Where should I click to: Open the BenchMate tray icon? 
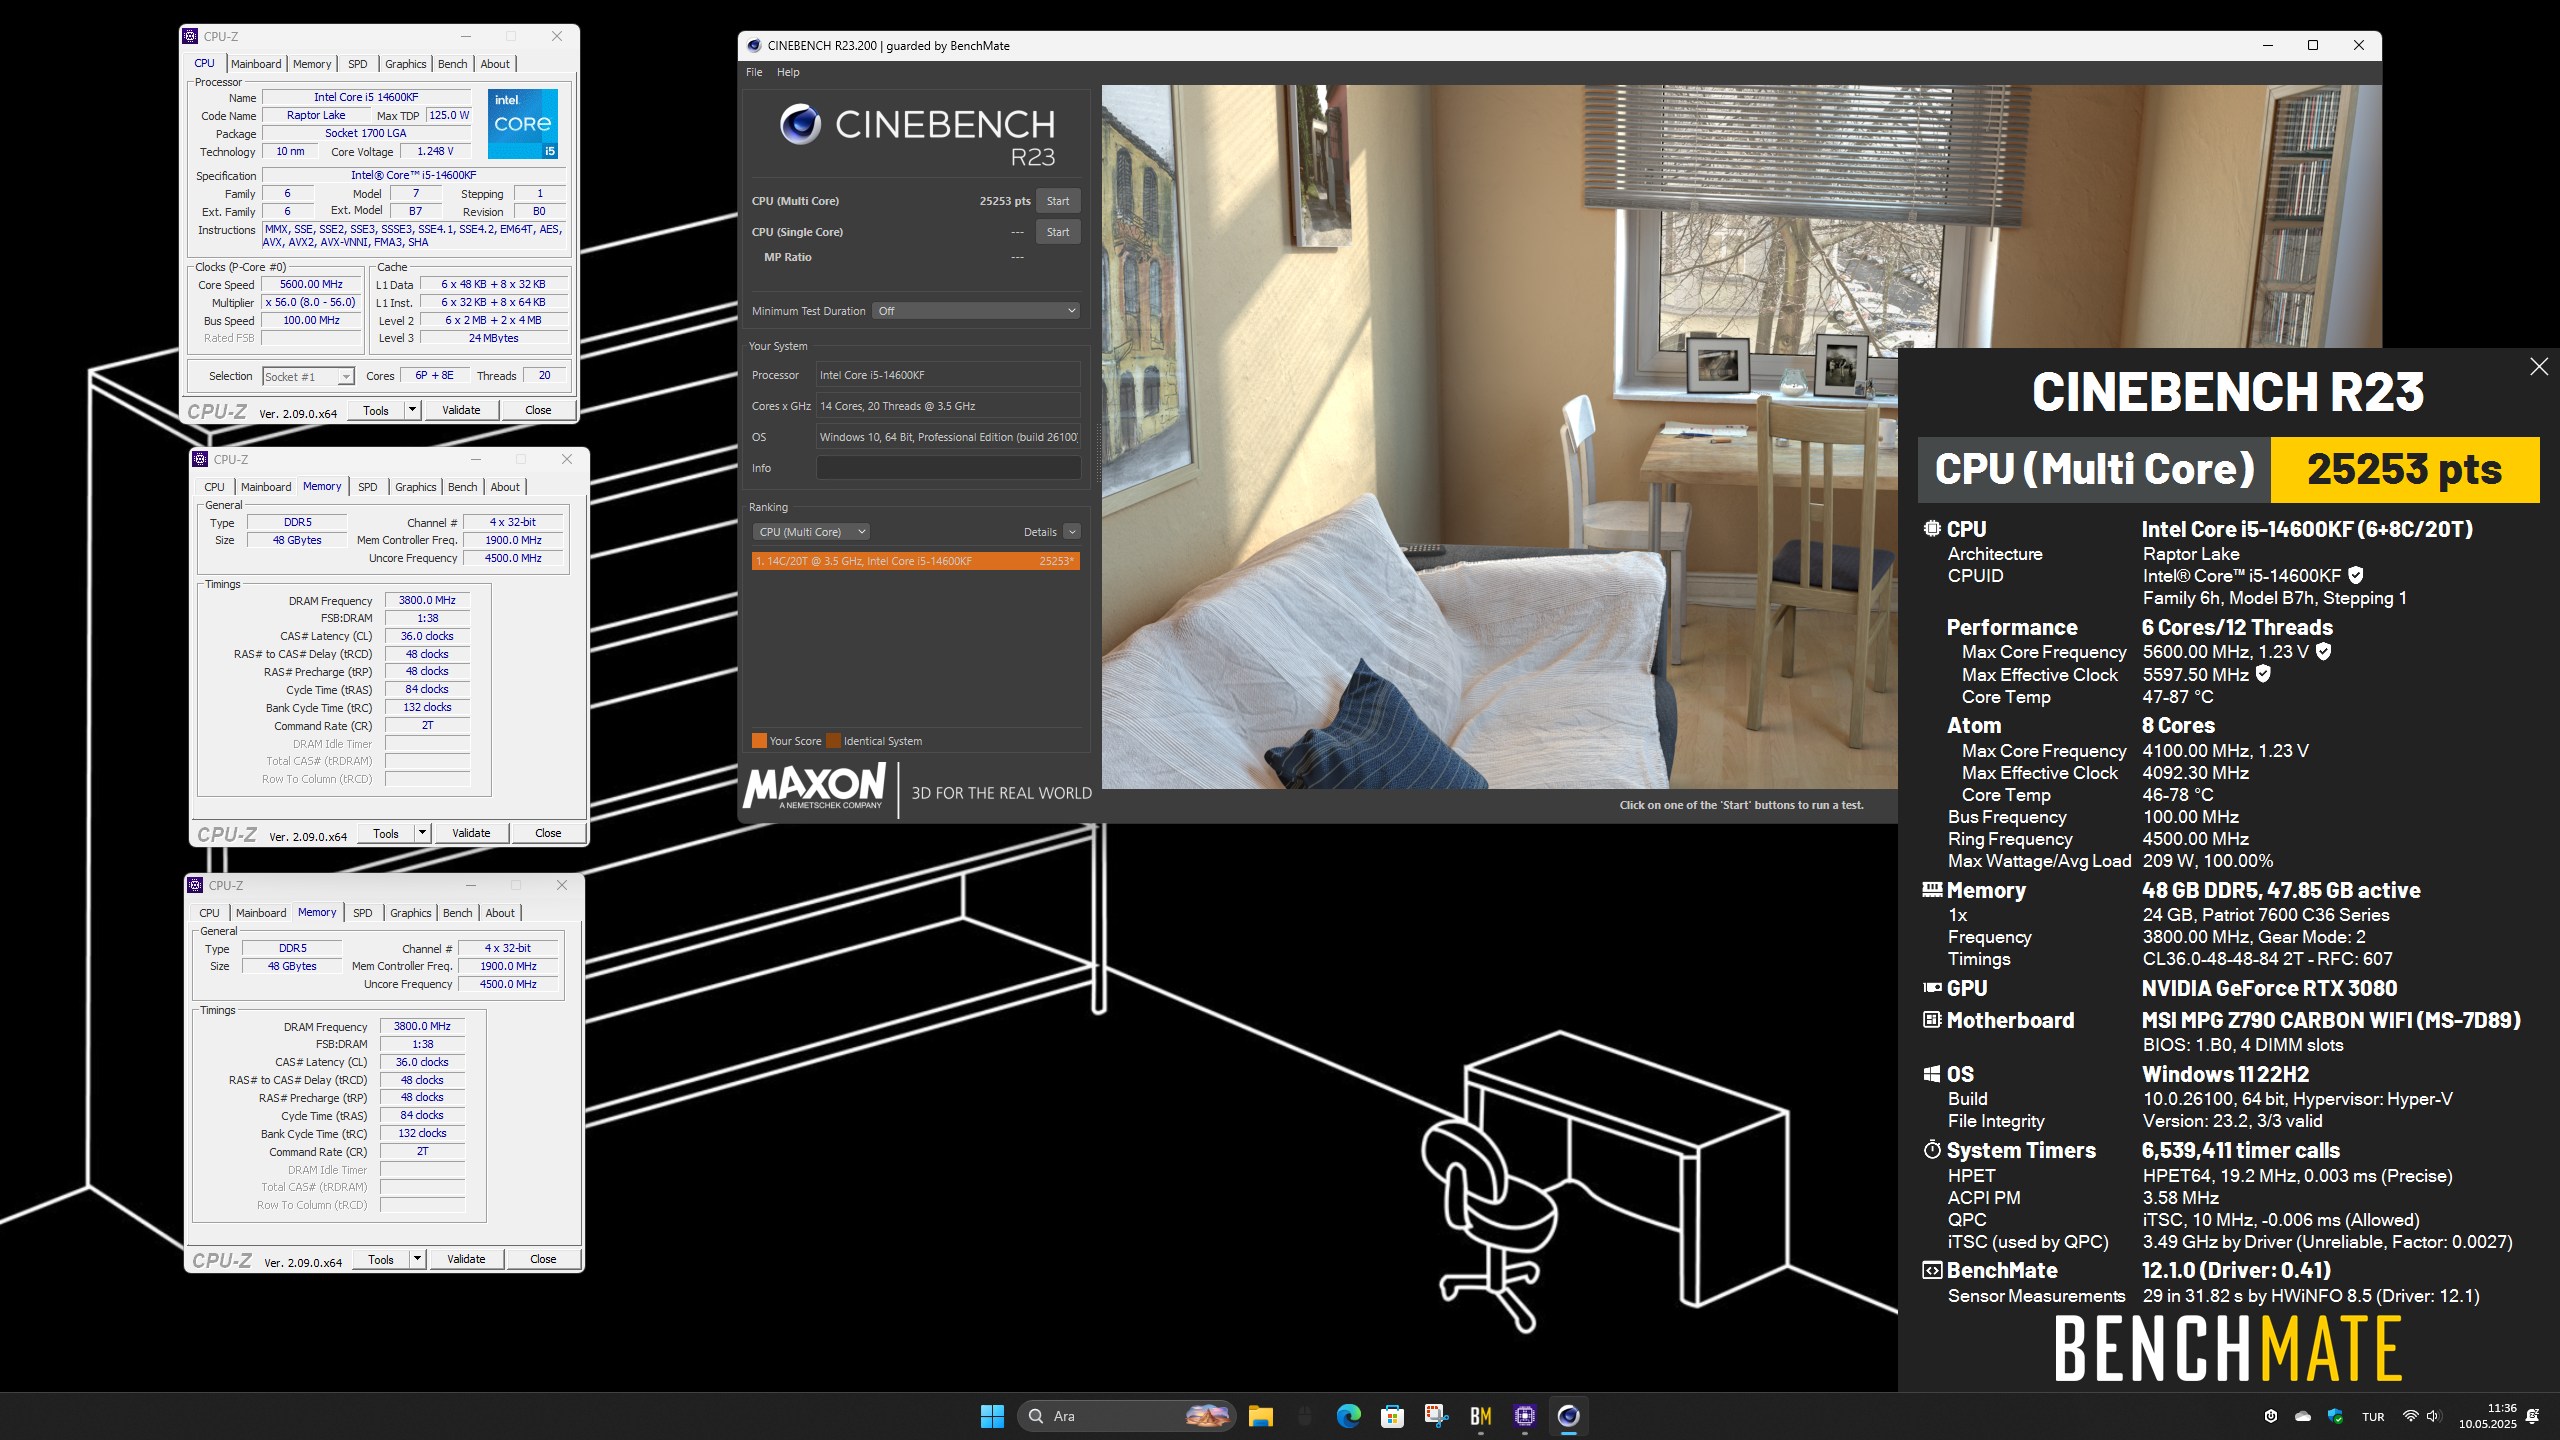click(x=2271, y=1416)
